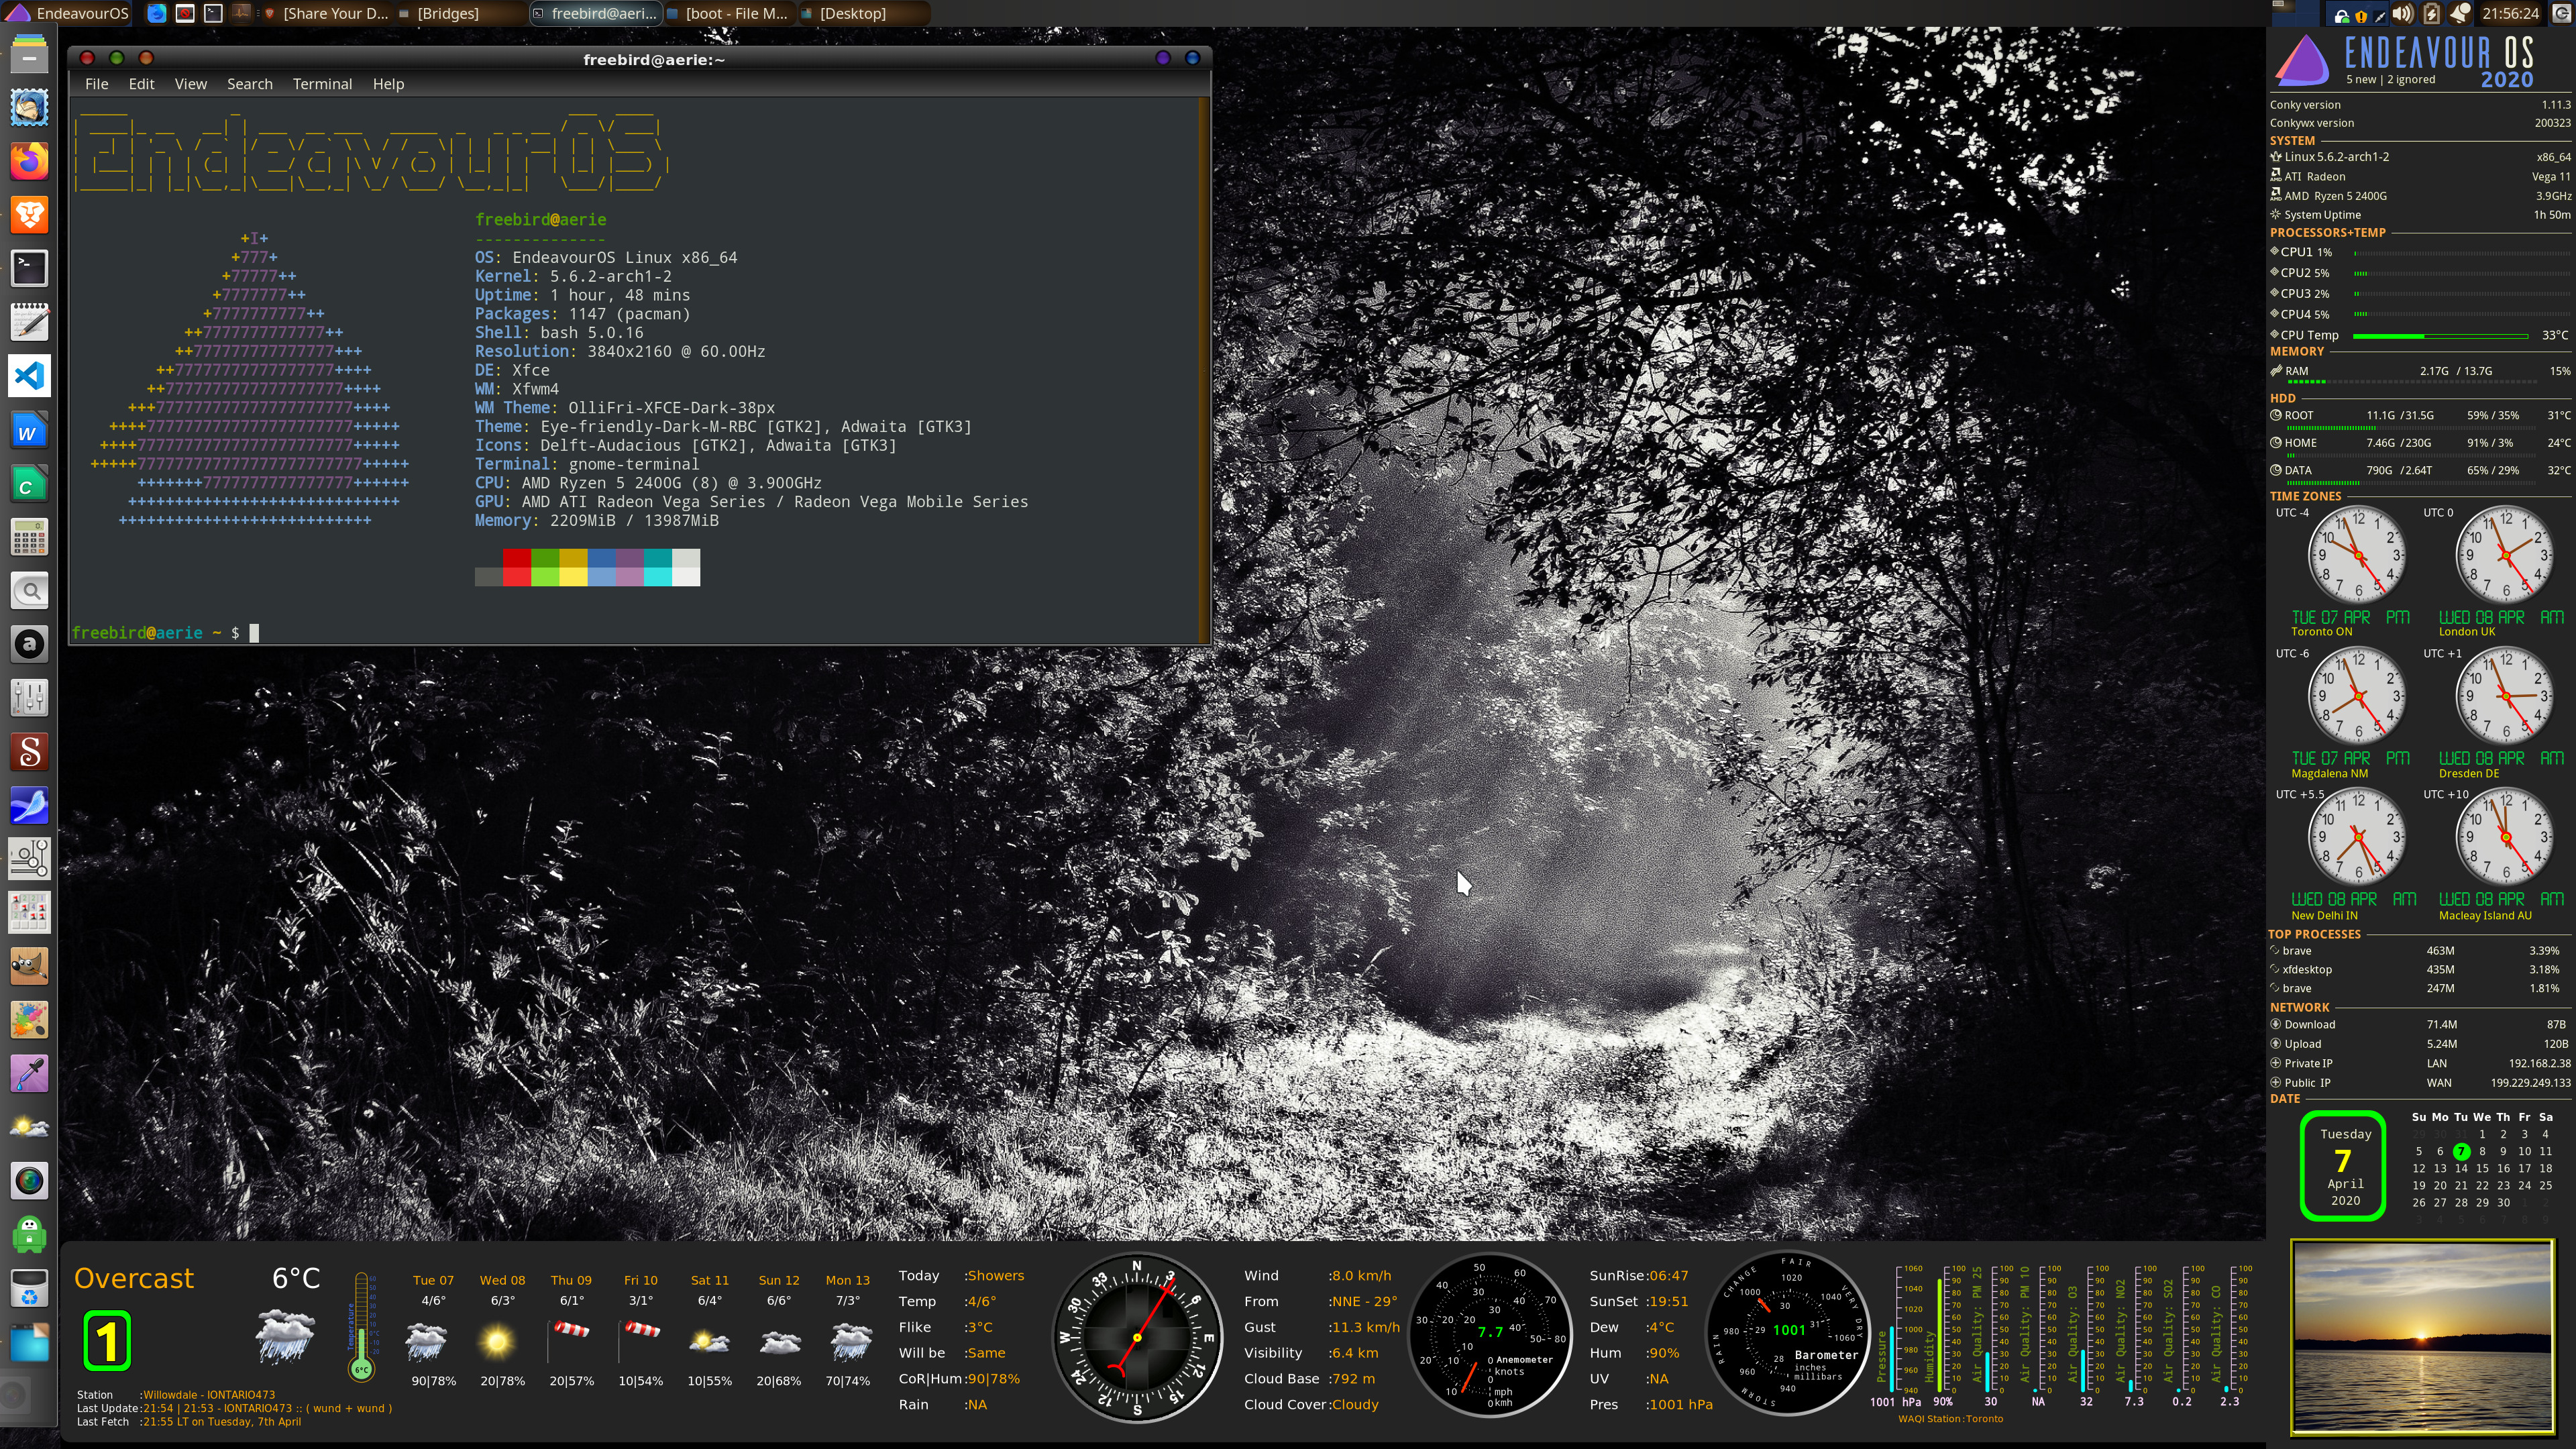Open the terminal icon in left dock
Viewport: 2576px width, 1449px height.
(29, 268)
